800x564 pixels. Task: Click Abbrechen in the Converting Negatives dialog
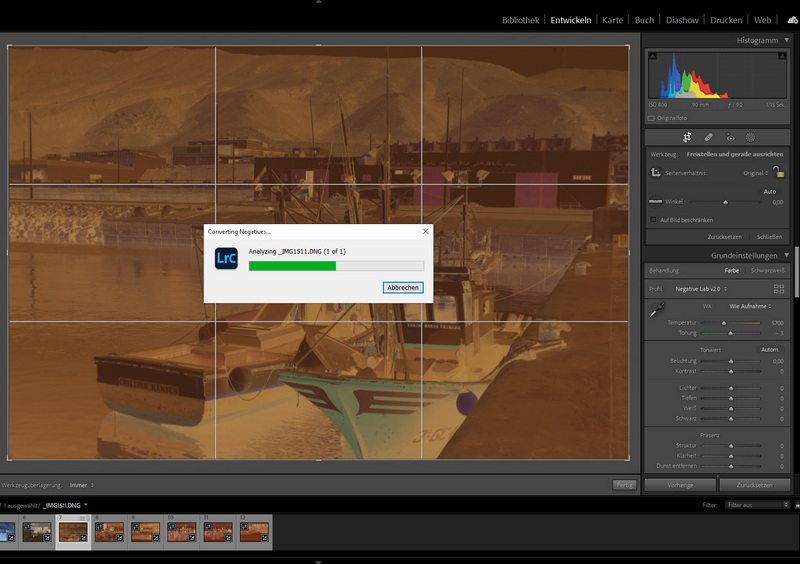click(x=403, y=287)
